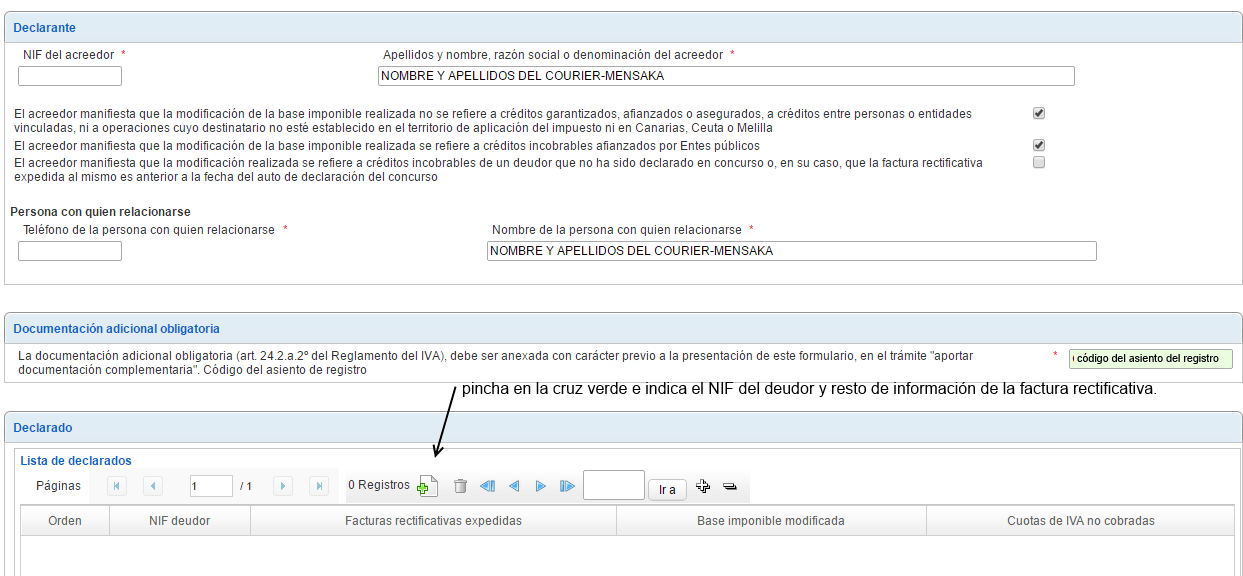Go to previous record with blue arrow

click(514, 486)
